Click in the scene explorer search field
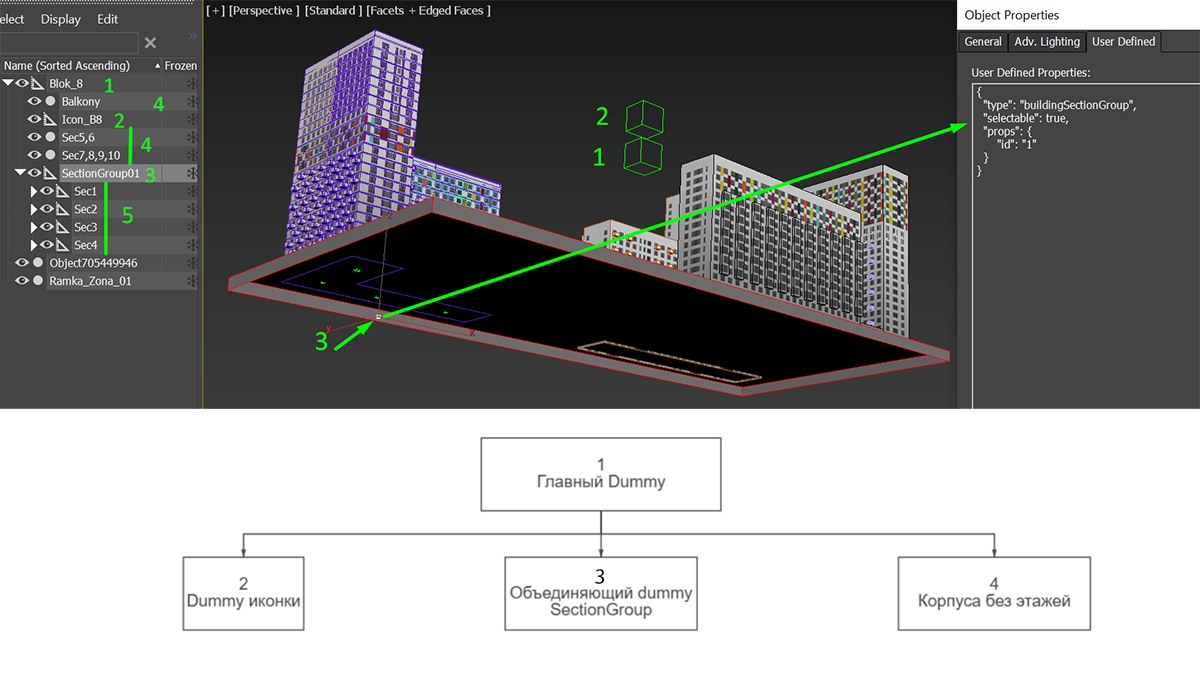The height and width of the screenshot is (673, 1200). click(x=68, y=43)
